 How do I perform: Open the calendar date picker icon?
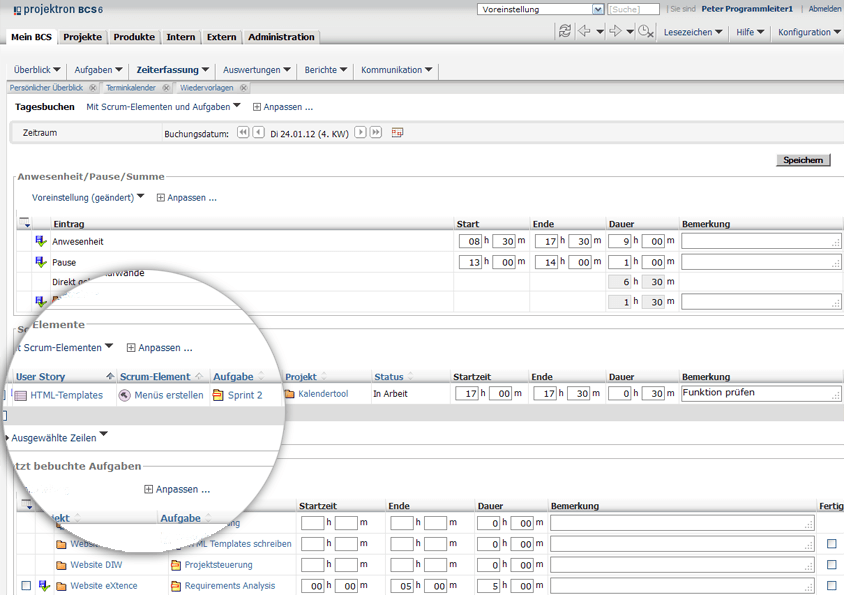[397, 133]
